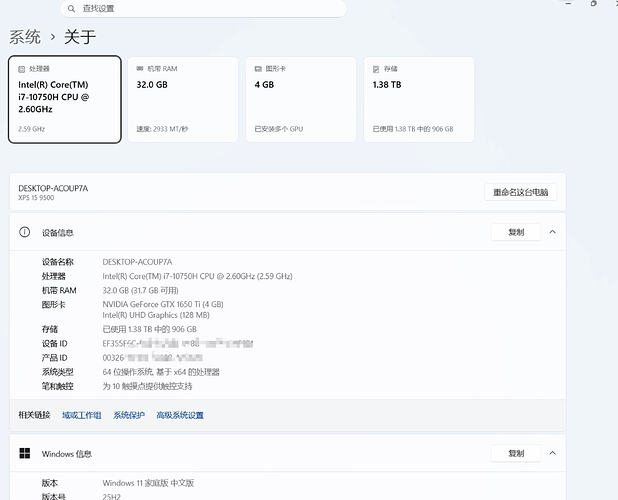
Task: Click 设备名称 row value DESKTOP-ACOUP7A
Action: (x=137, y=262)
